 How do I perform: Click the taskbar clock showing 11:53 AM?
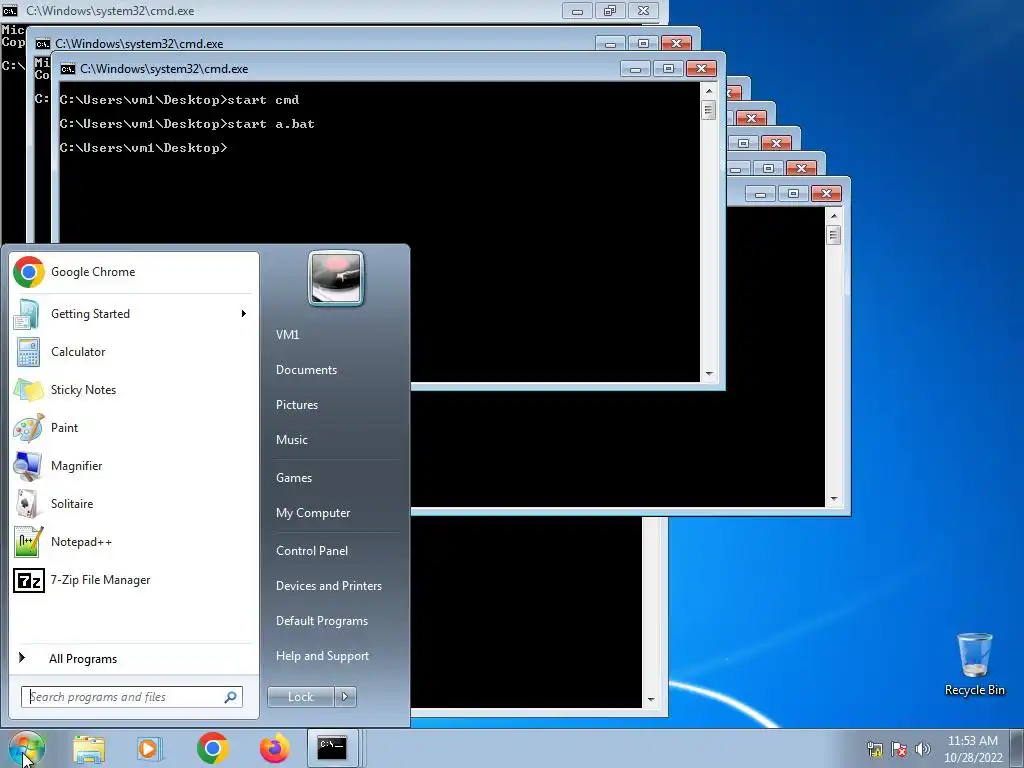click(973, 749)
